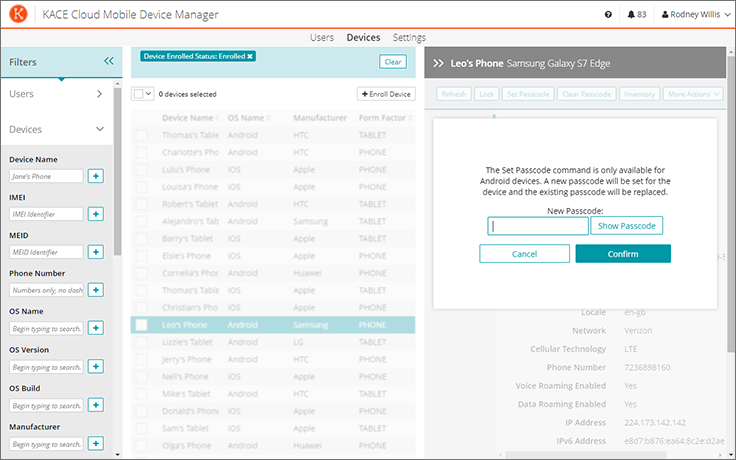
Task: Click the Phone Number filter field
Action: click(46, 290)
